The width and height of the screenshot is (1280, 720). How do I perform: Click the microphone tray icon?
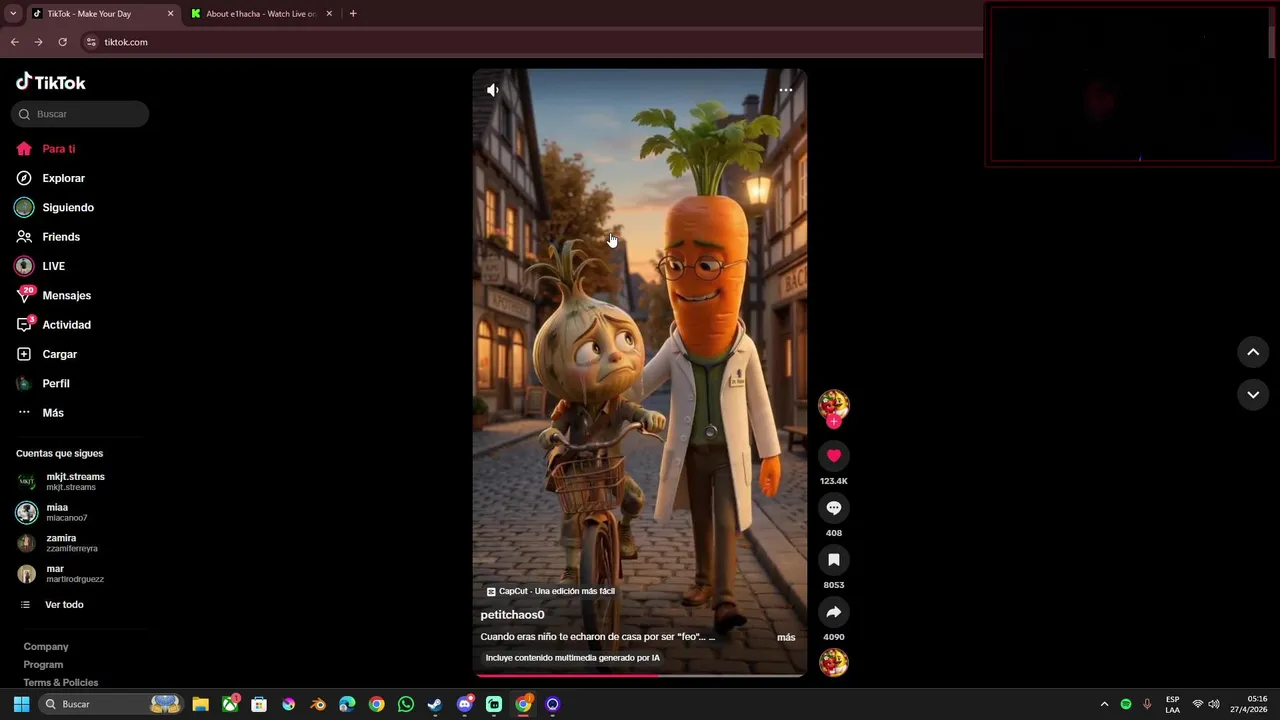(x=1147, y=704)
